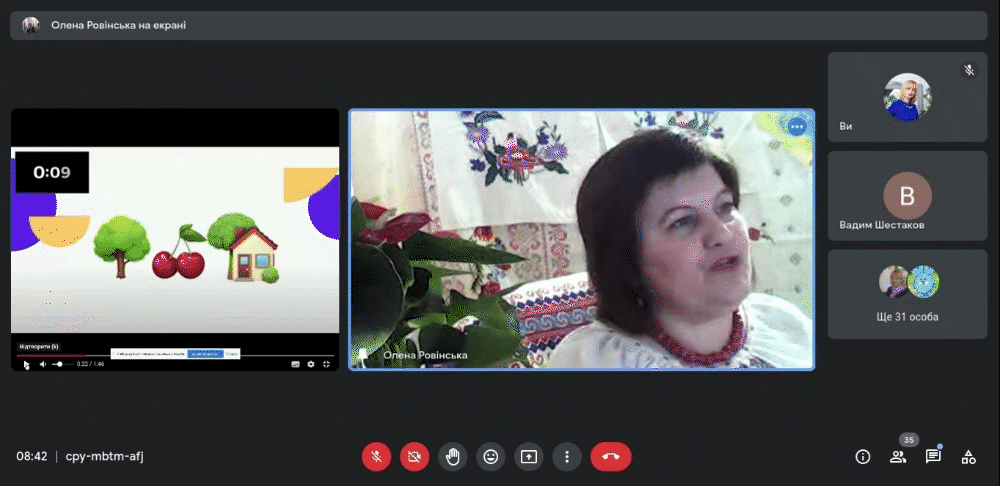
Task: Open options on Олена Ровінська's video tile
Action: coord(797,127)
